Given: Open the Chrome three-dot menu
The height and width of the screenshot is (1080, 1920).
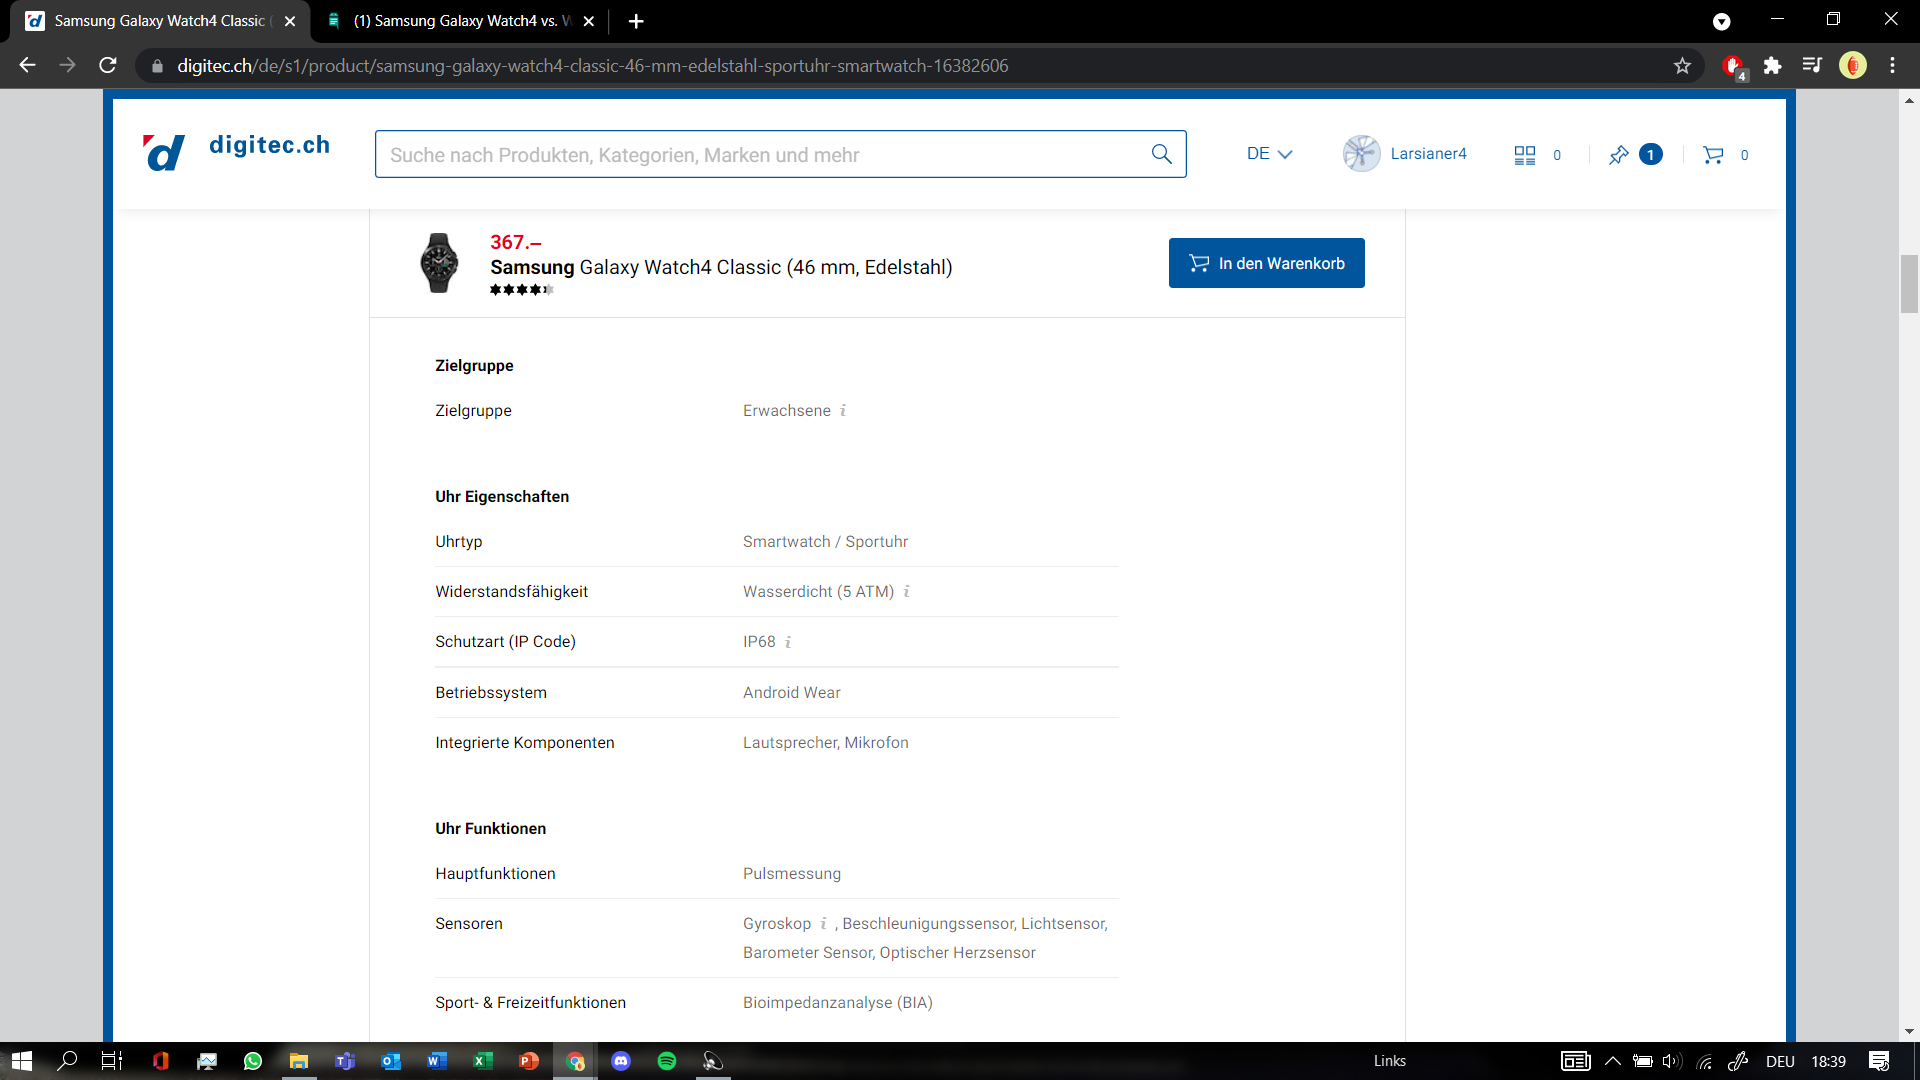Looking at the screenshot, I should [1892, 66].
